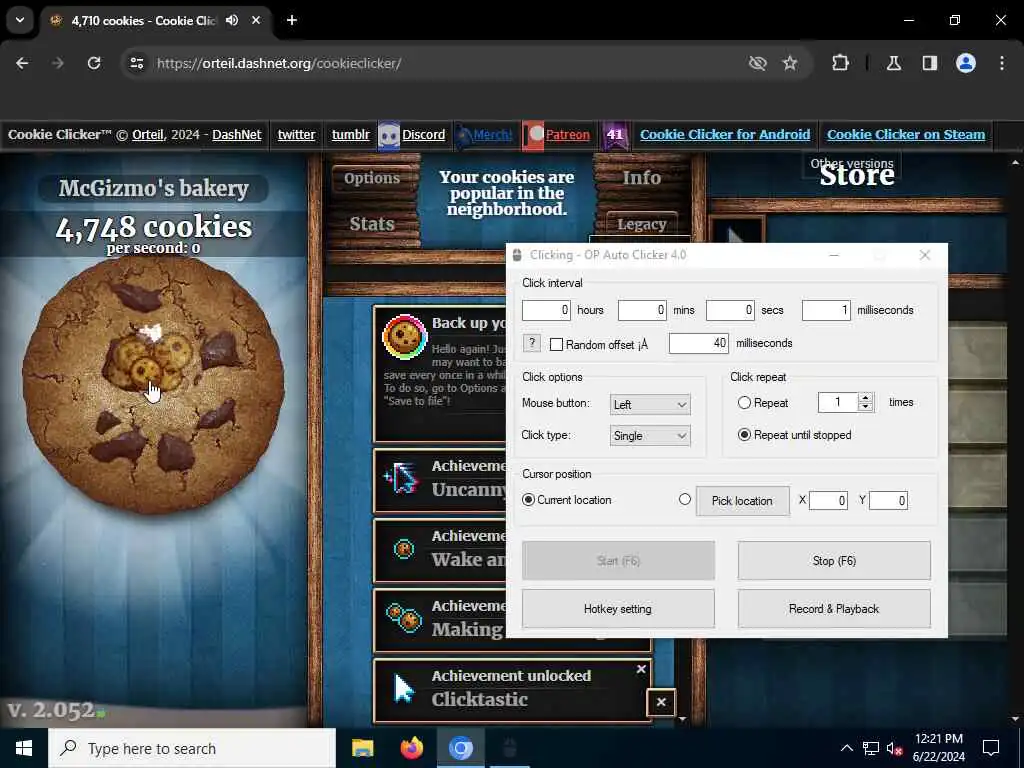Click the Random offset help ? button
The height and width of the screenshot is (768, 1024).
(532, 343)
